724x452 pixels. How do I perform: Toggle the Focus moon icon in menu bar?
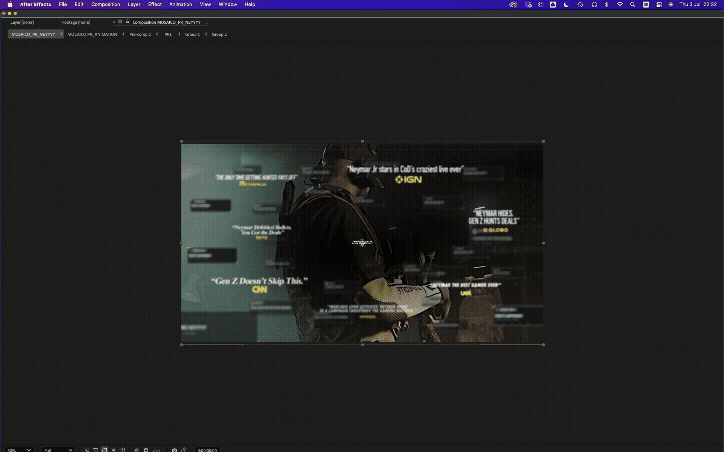tap(566, 4)
